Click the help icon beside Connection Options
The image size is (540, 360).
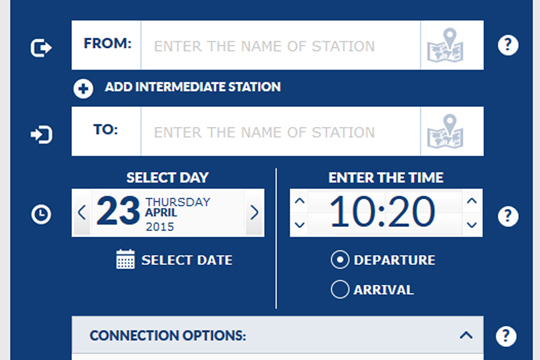[x=506, y=336]
